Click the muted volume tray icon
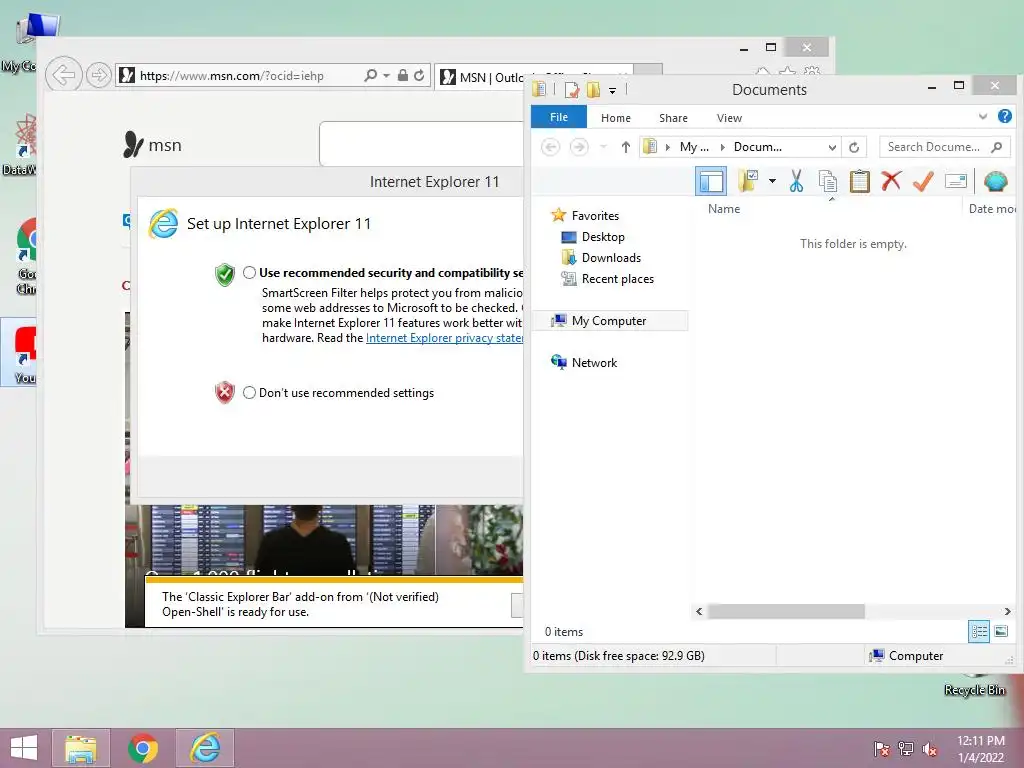The width and height of the screenshot is (1024, 768). coord(929,749)
